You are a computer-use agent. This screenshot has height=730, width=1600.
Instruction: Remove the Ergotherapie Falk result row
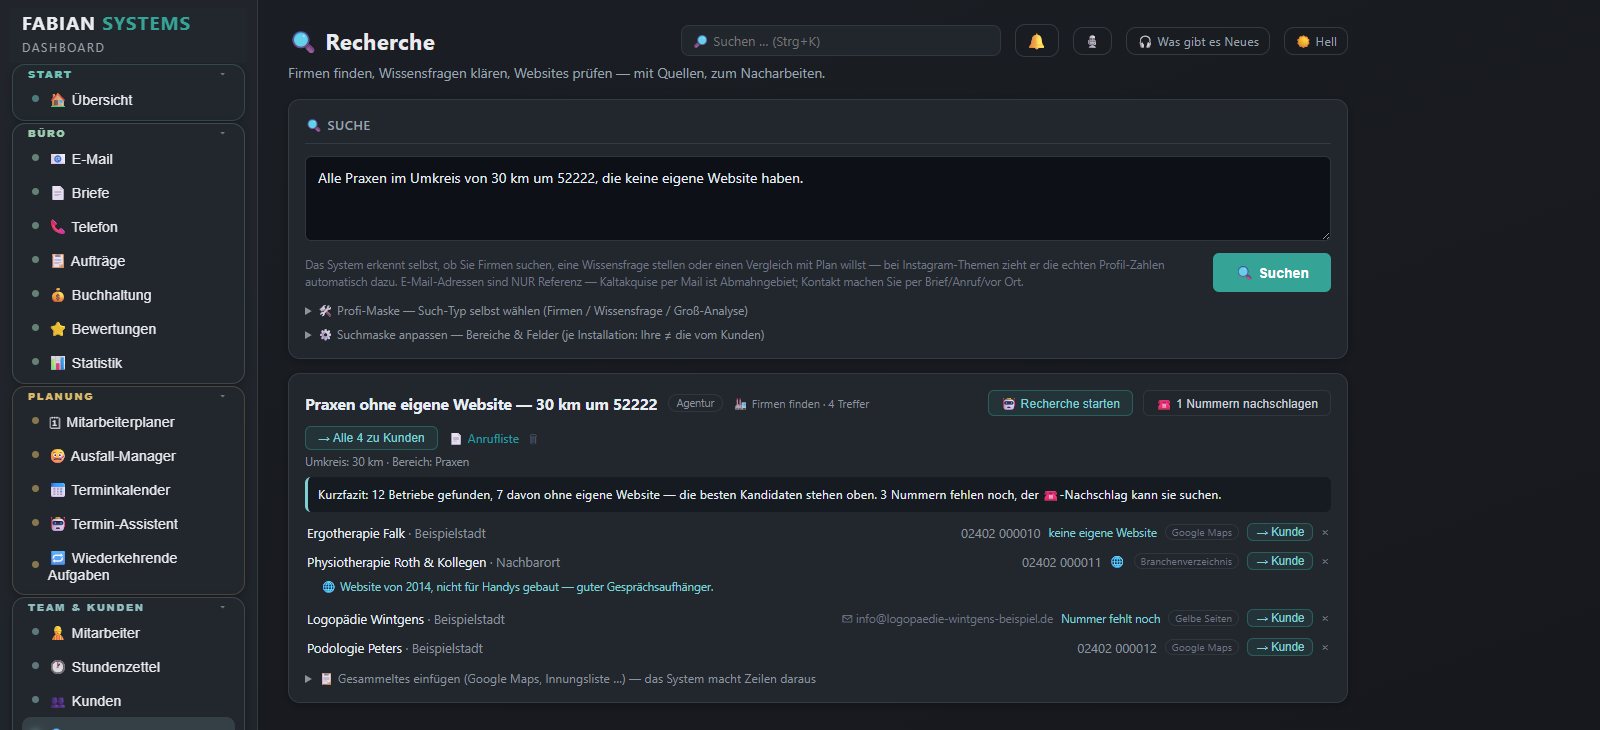(1325, 533)
